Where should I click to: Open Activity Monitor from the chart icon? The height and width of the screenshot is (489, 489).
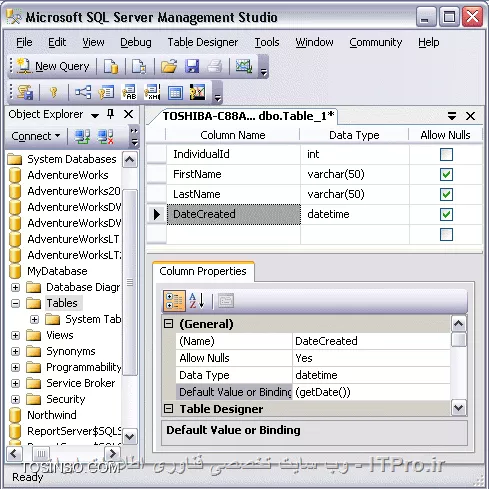pos(244,66)
